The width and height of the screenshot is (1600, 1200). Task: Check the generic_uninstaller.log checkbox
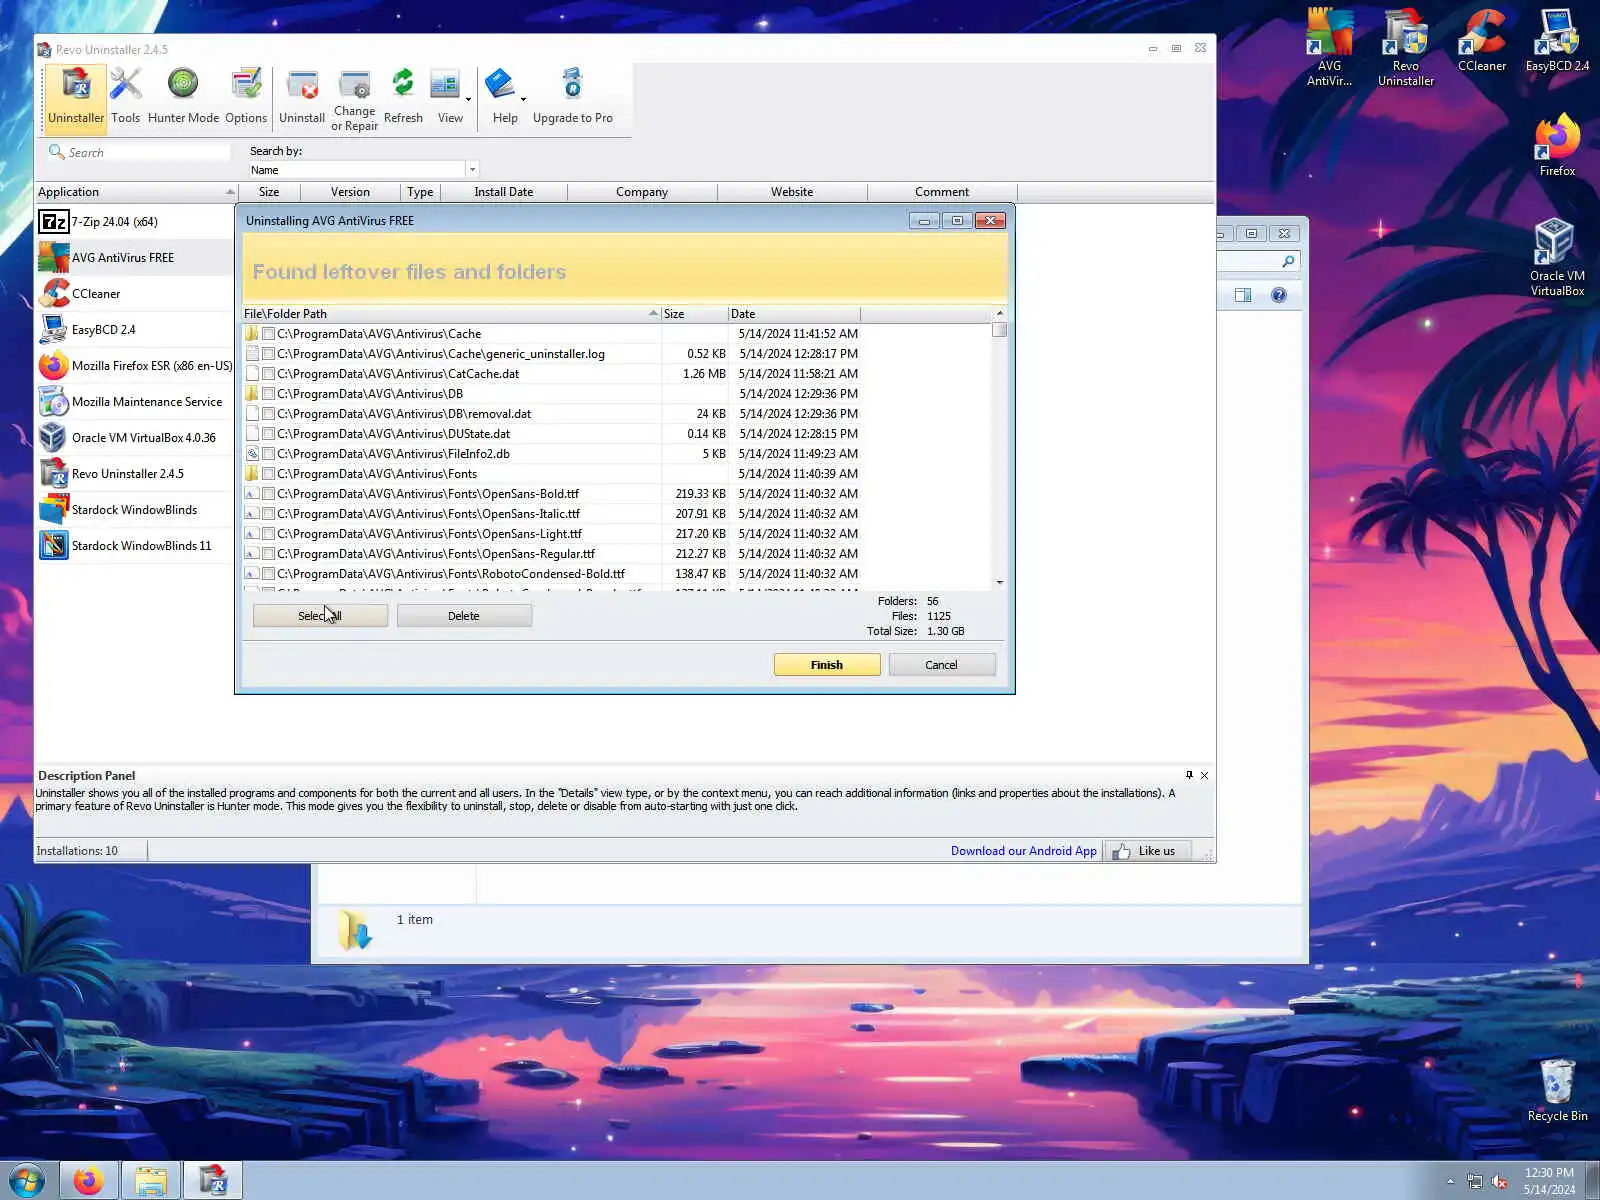pyautogui.click(x=268, y=354)
